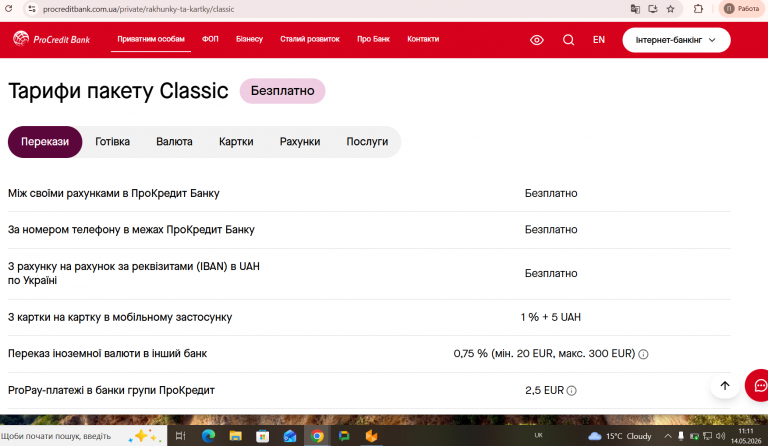Toggle accessibility view eye icon
This screenshot has height=446, width=768.
point(537,40)
